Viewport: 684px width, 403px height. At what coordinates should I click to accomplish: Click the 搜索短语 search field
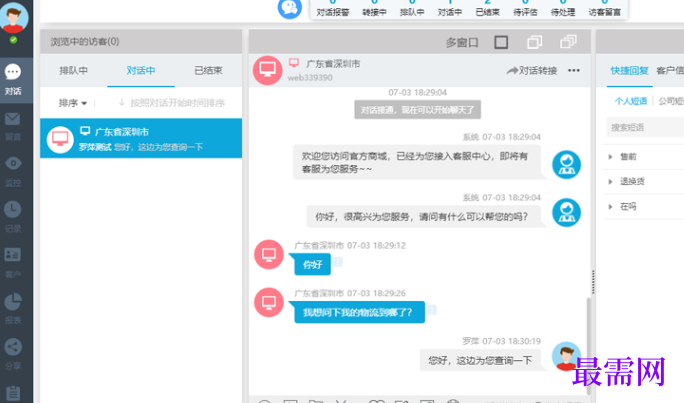[x=645, y=127]
